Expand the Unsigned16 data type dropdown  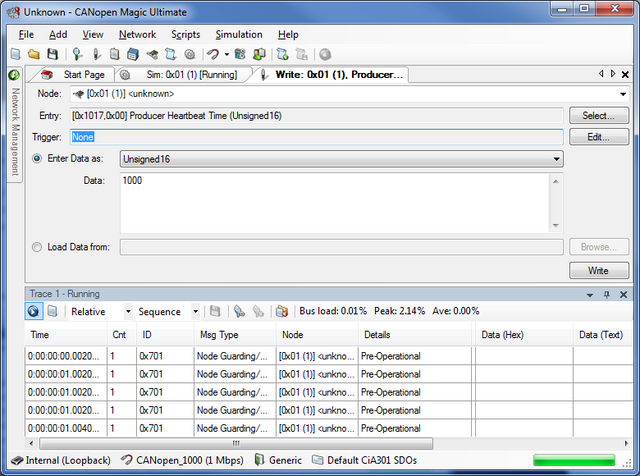click(x=556, y=158)
